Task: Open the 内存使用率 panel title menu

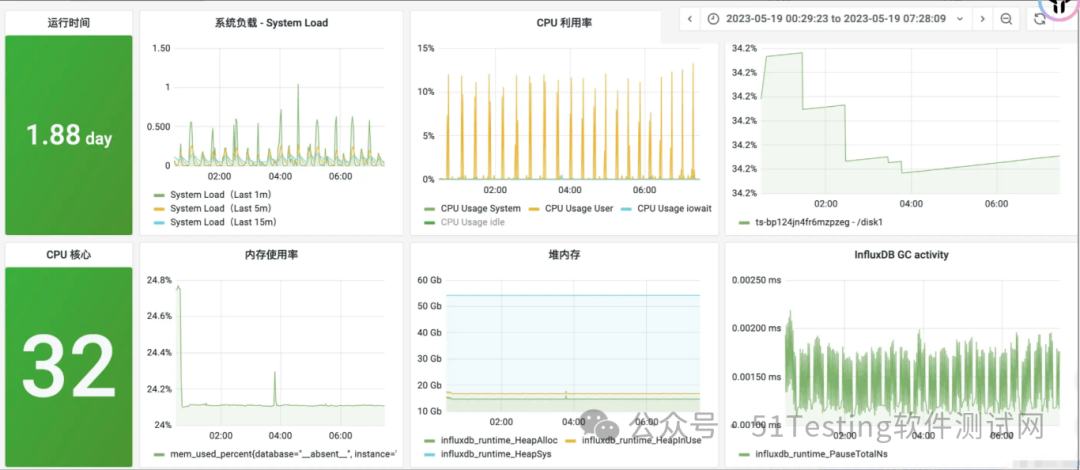Action: pos(271,254)
